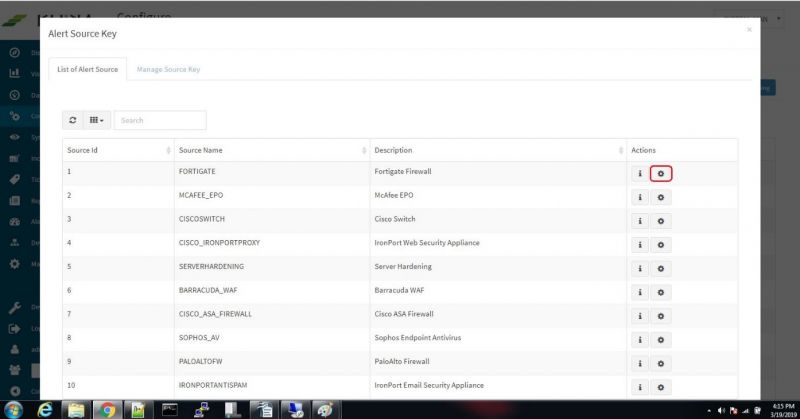Open gear action for CISCO_ASA_FIREWALL
Screen dimensions: 800x419
click(x=661, y=316)
